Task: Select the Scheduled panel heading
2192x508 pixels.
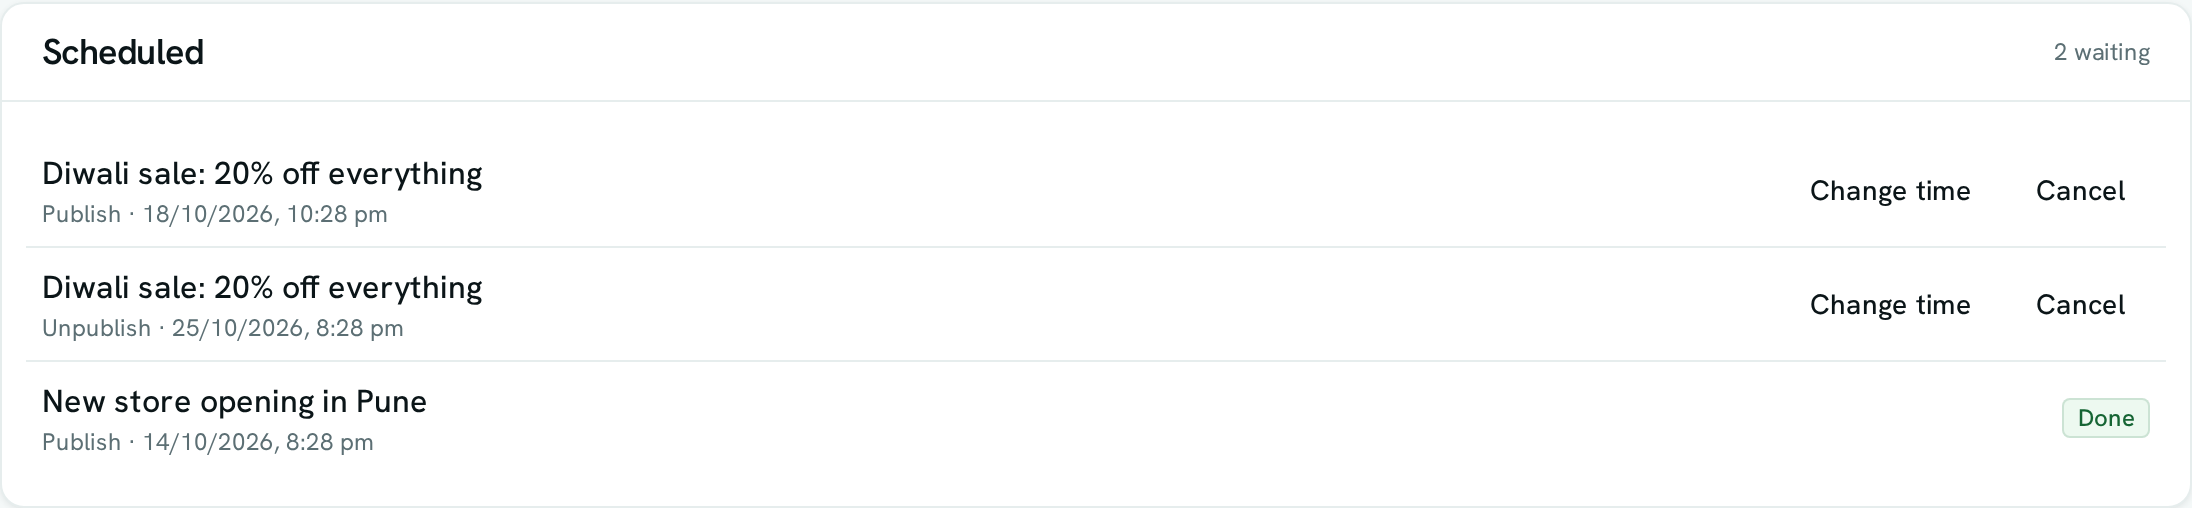Action: 123,52
